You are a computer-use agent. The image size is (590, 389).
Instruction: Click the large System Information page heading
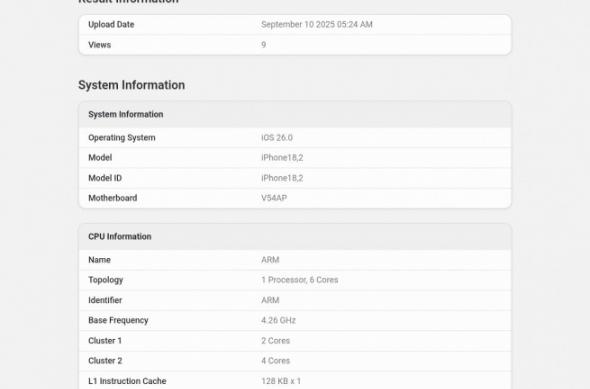point(131,85)
